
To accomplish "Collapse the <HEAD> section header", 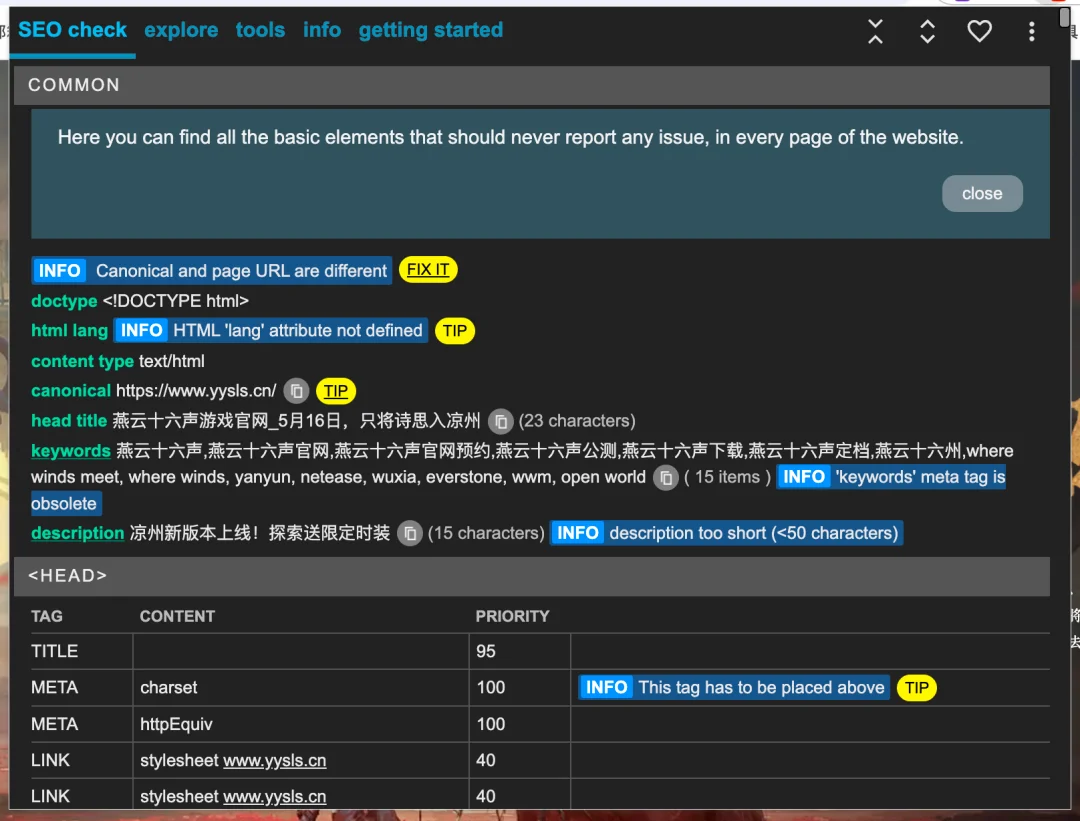I will pos(530,576).
